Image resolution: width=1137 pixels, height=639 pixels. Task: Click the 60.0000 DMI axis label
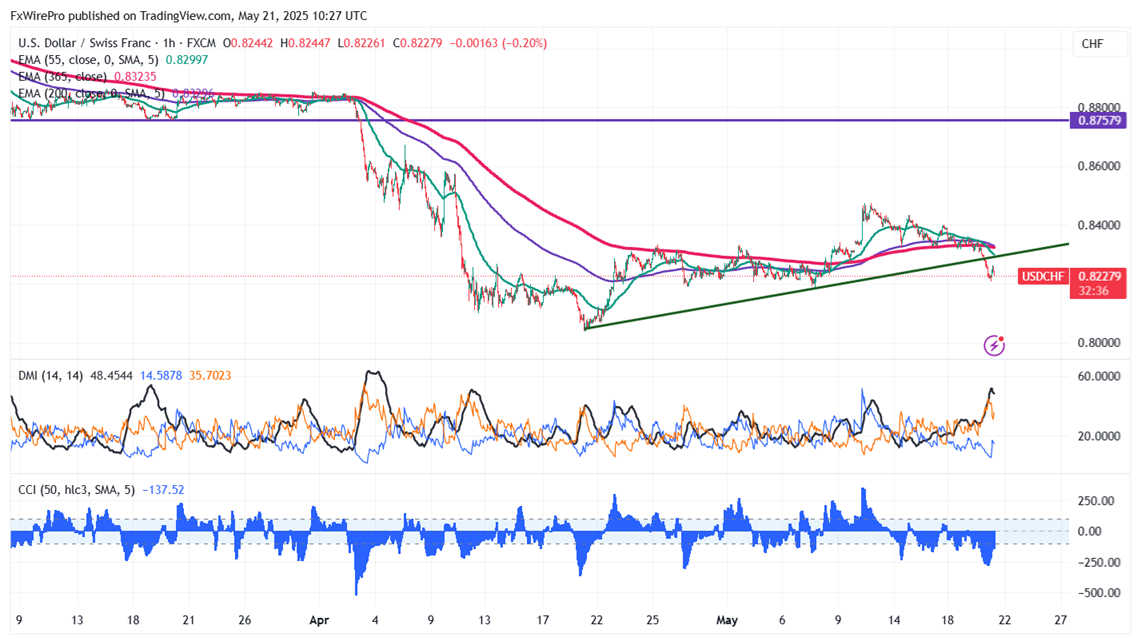click(x=1099, y=376)
